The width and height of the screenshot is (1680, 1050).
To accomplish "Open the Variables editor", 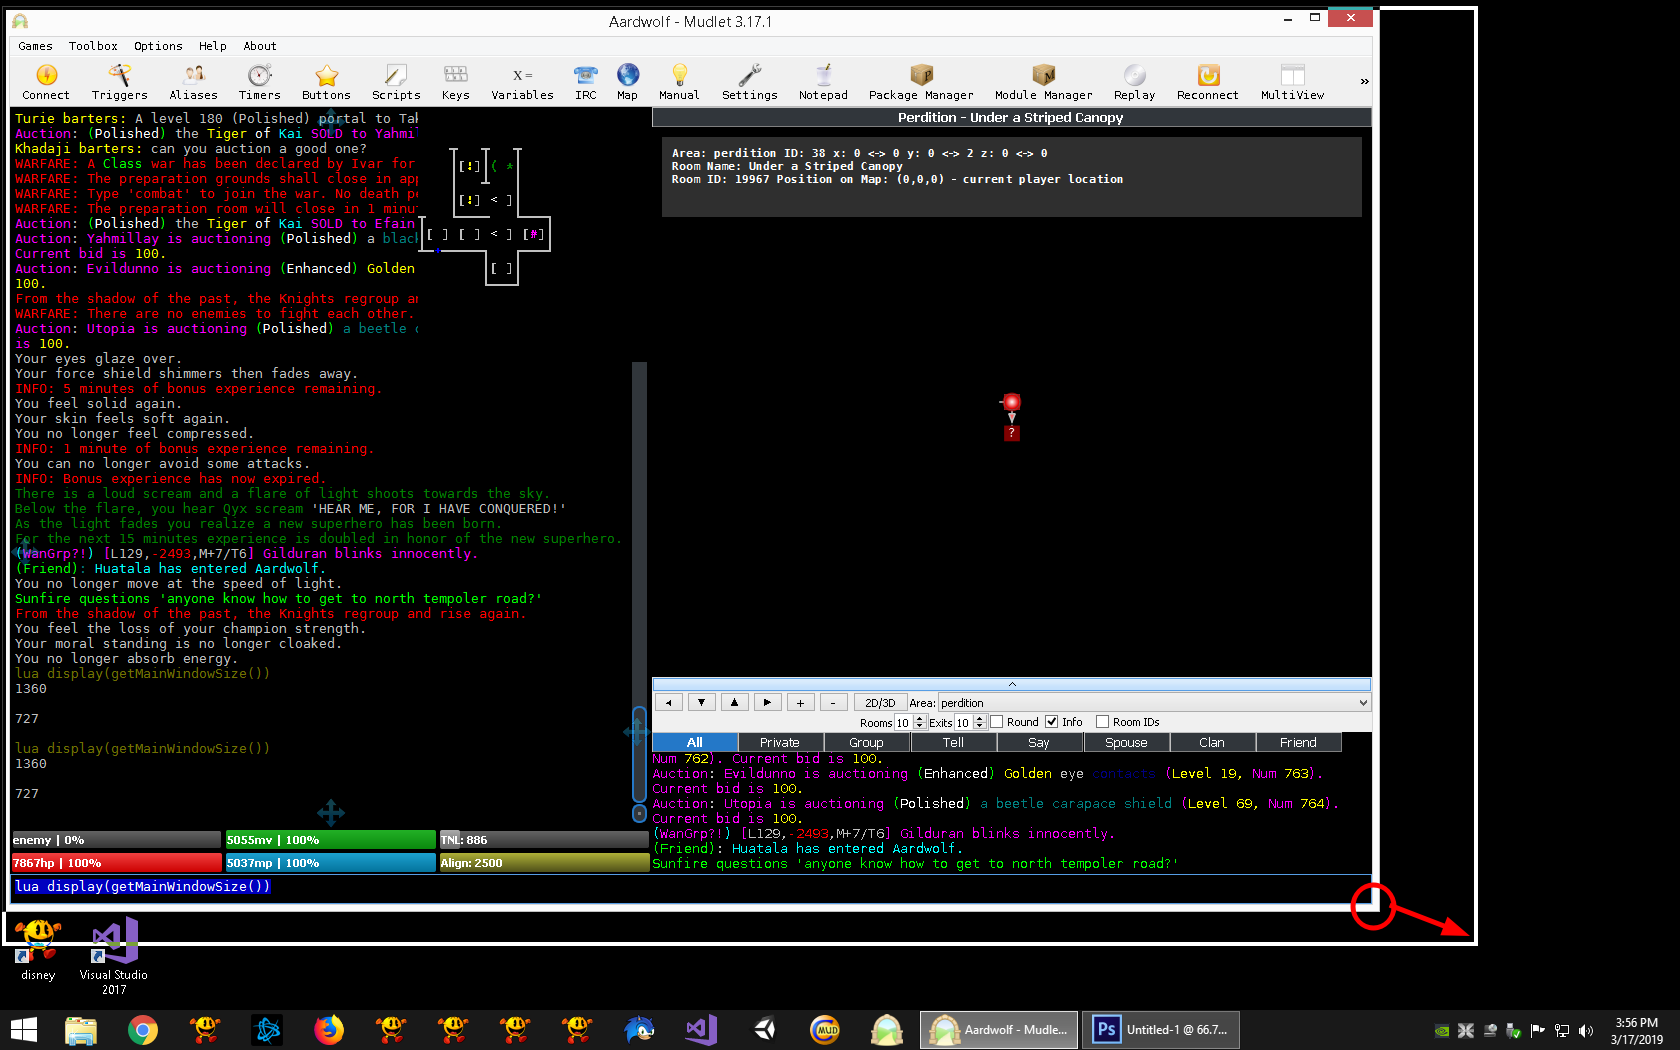I will (x=521, y=80).
